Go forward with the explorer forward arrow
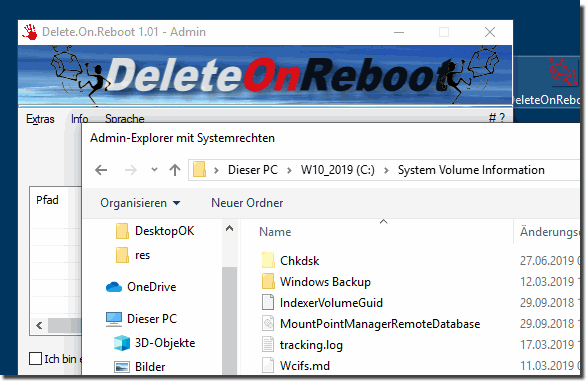 tap(131, 170)
